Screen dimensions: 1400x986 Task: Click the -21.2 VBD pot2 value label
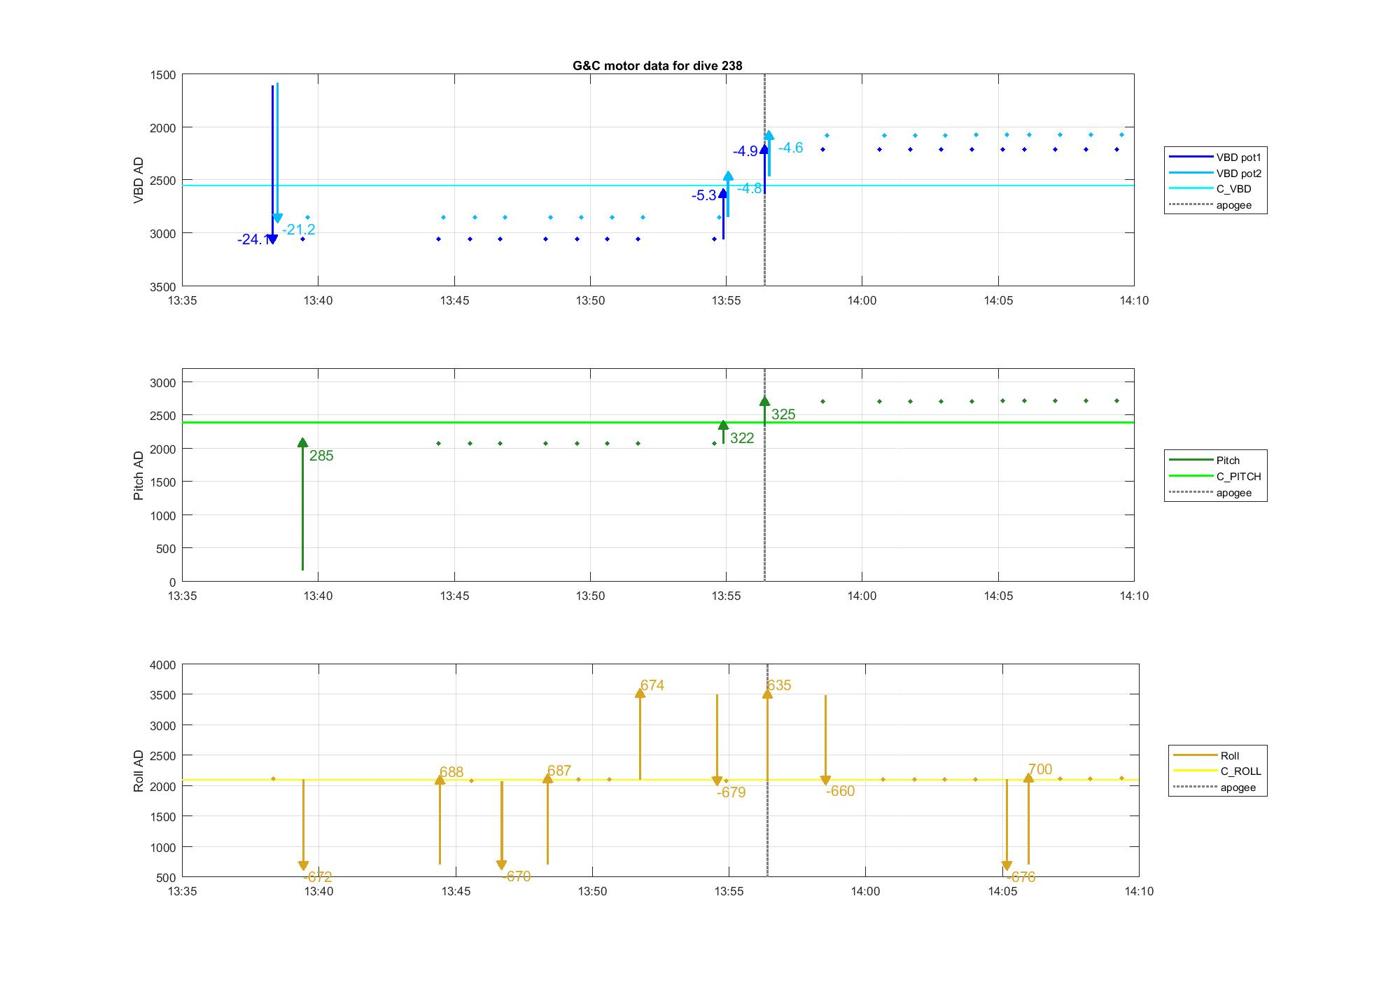[299, 230]
